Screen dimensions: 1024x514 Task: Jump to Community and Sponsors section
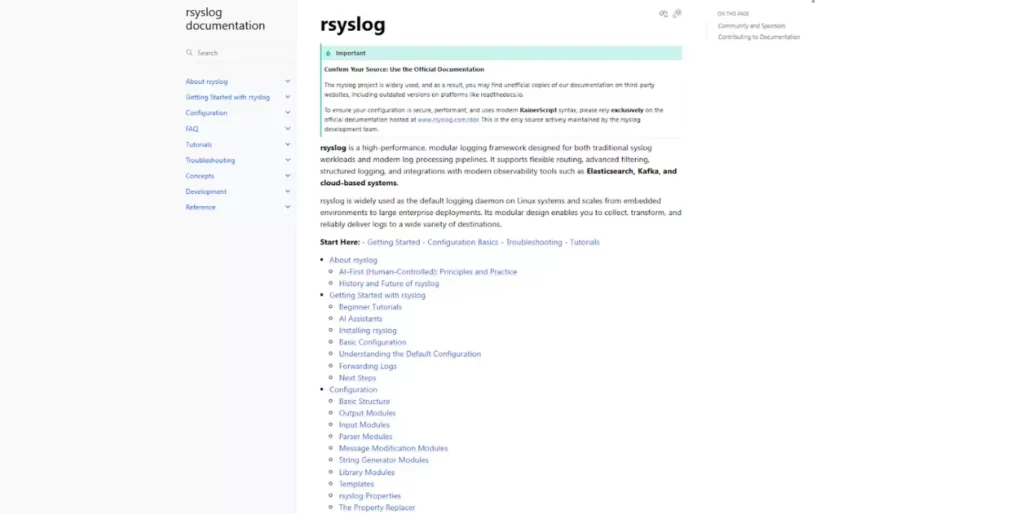point(751,26)
